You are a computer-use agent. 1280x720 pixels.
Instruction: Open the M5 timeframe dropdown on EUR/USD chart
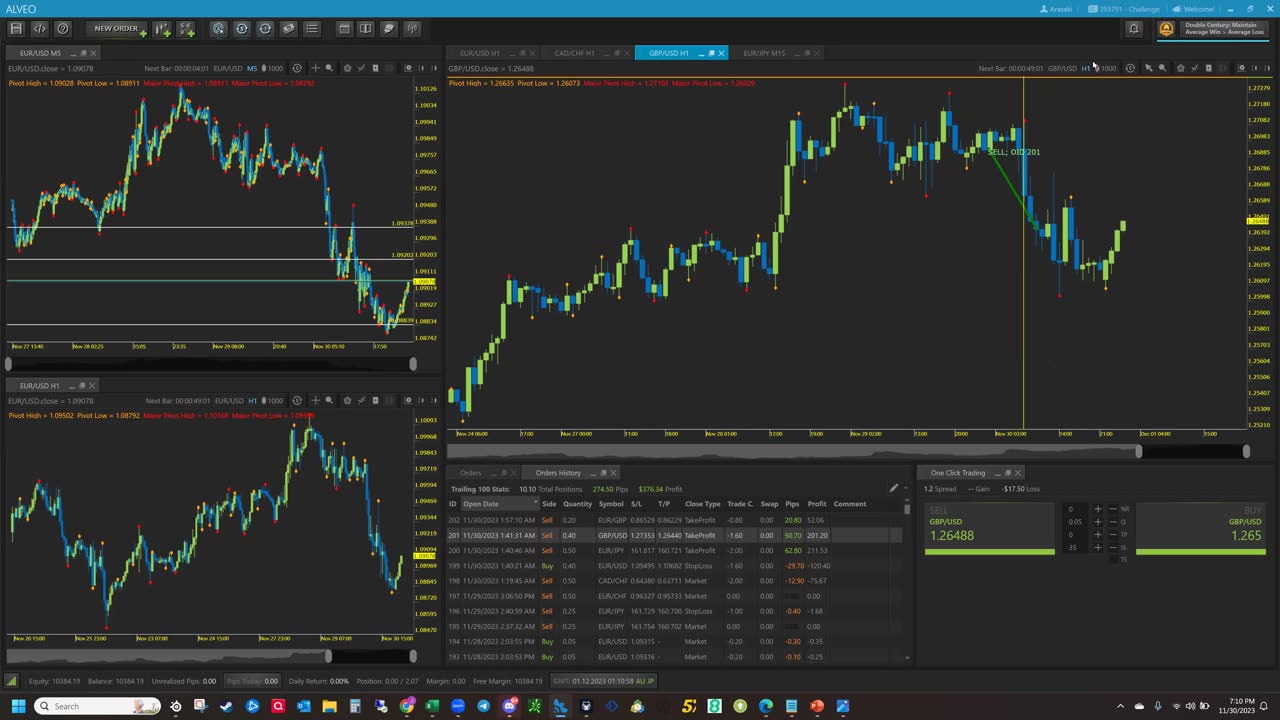[x=252, y=68]
